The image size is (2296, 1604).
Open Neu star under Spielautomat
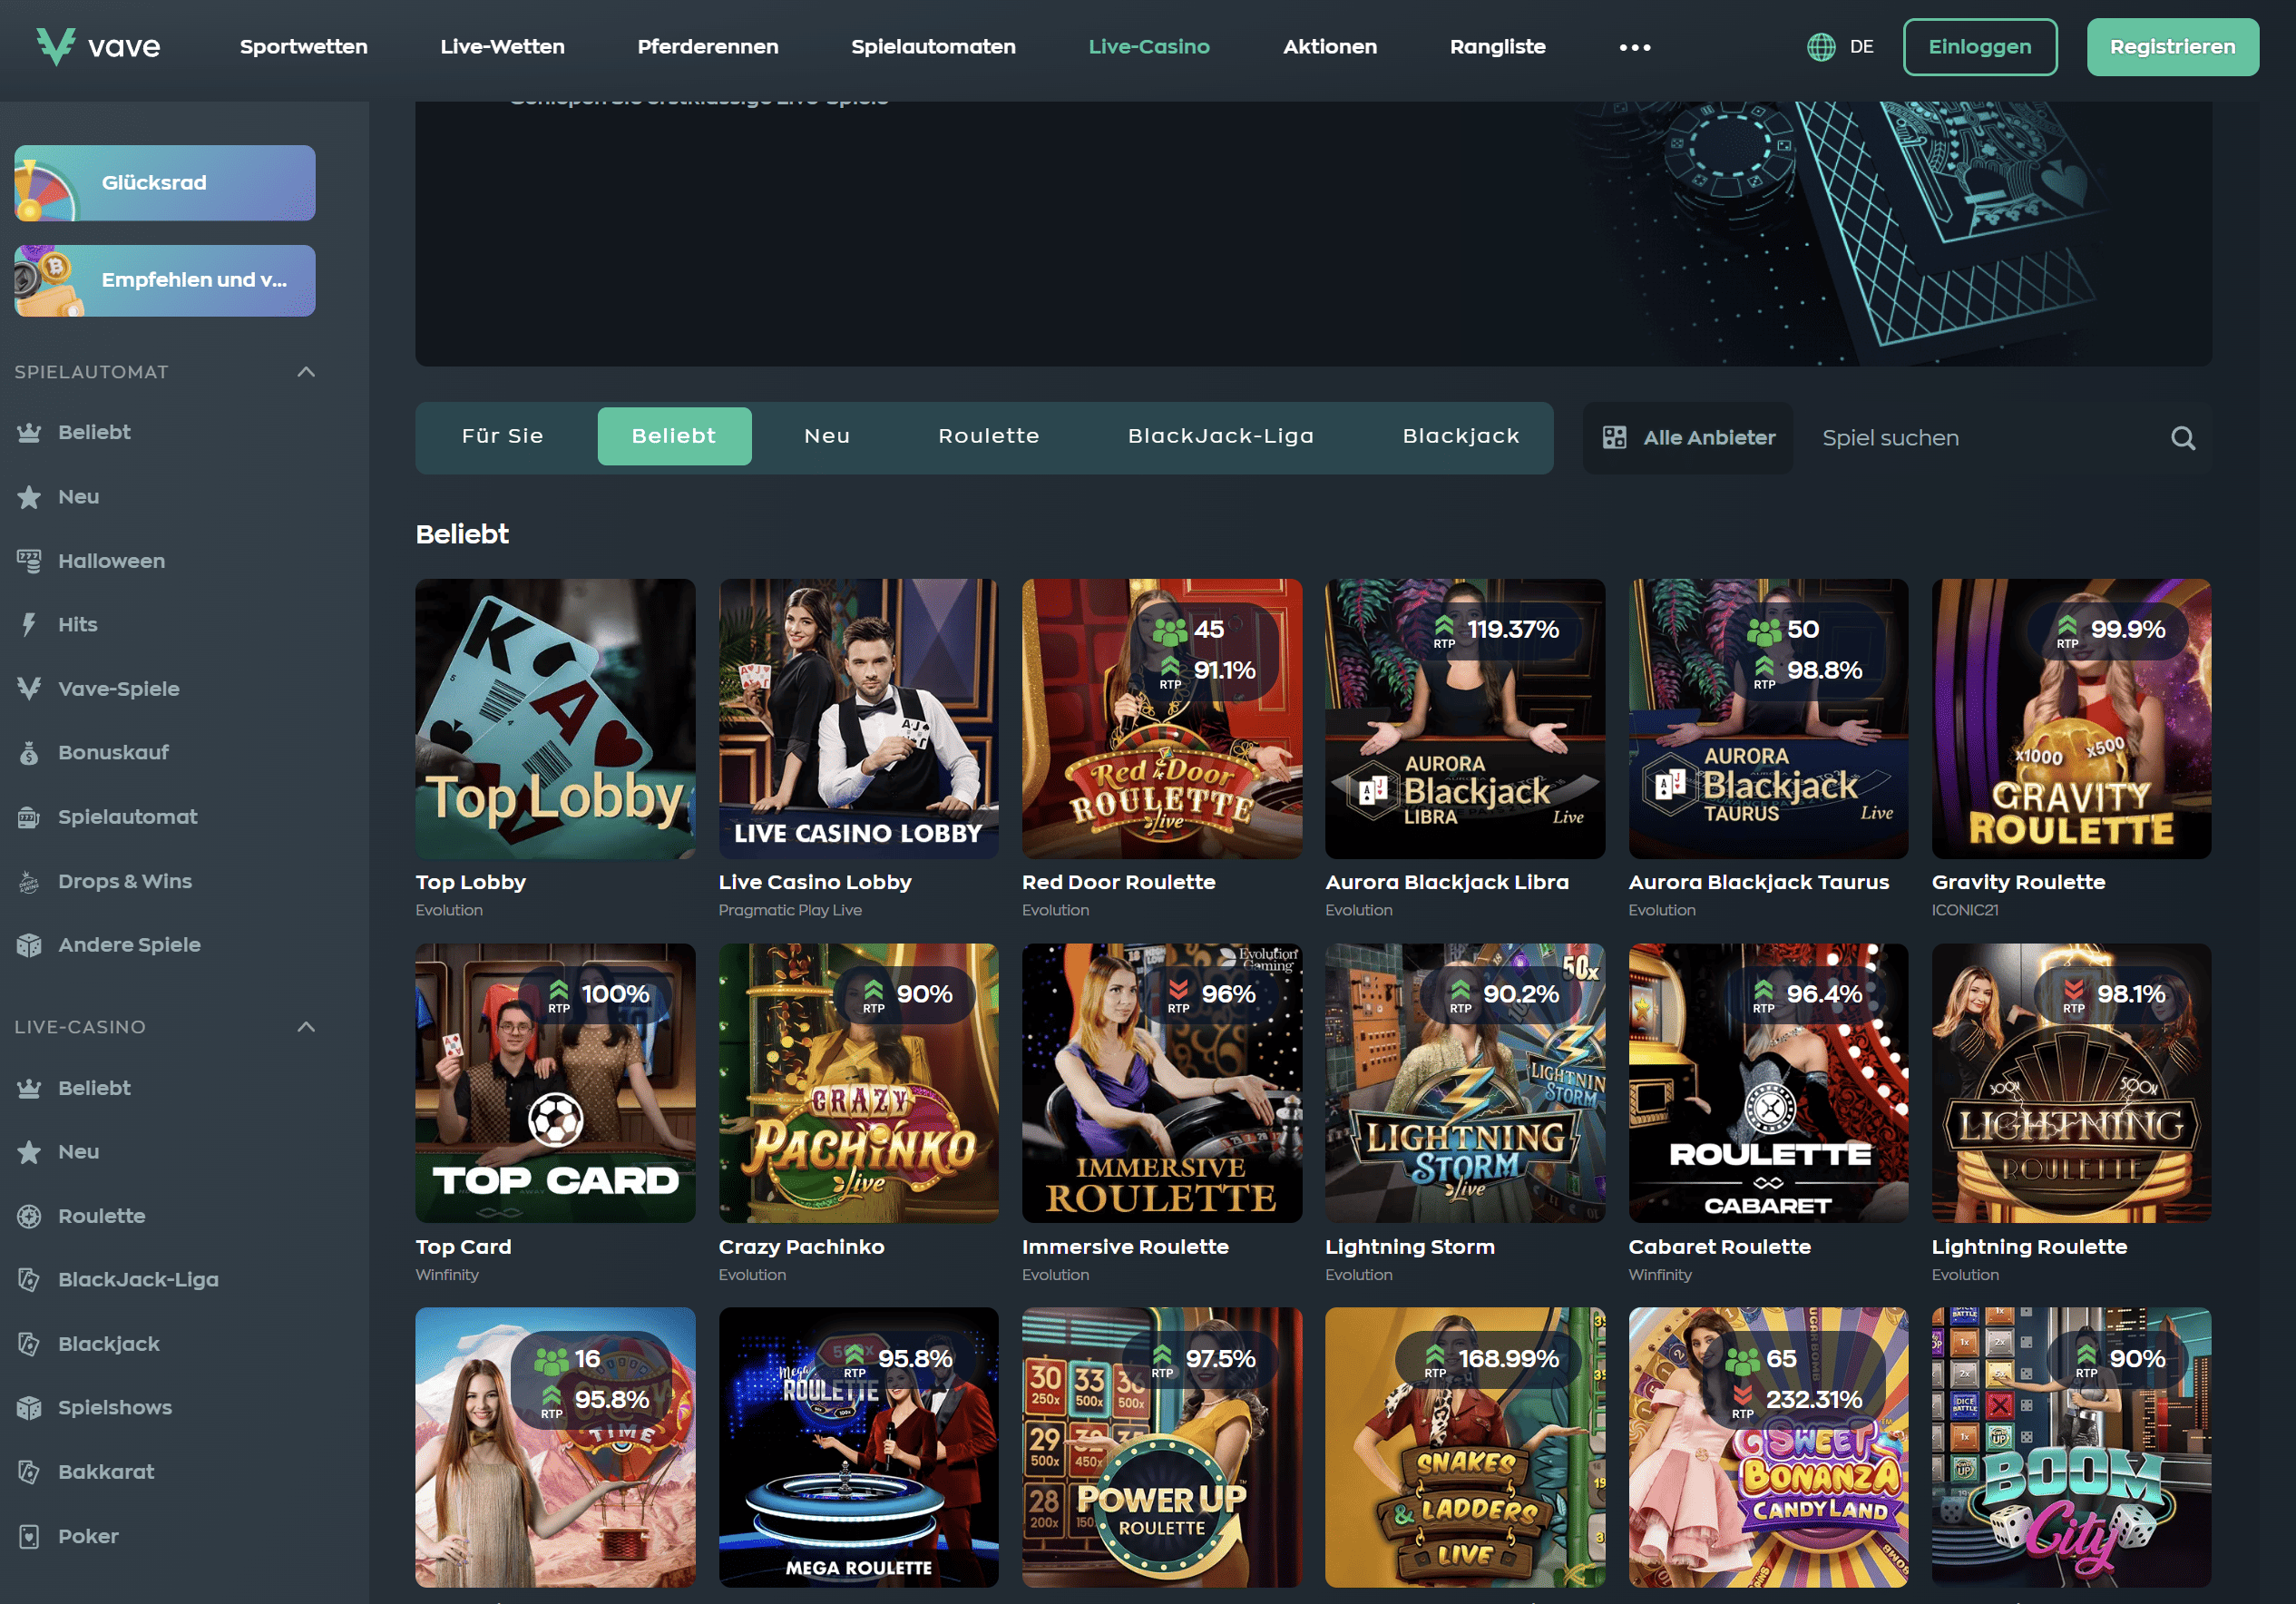pyautogui.click(x=29, y=497)
